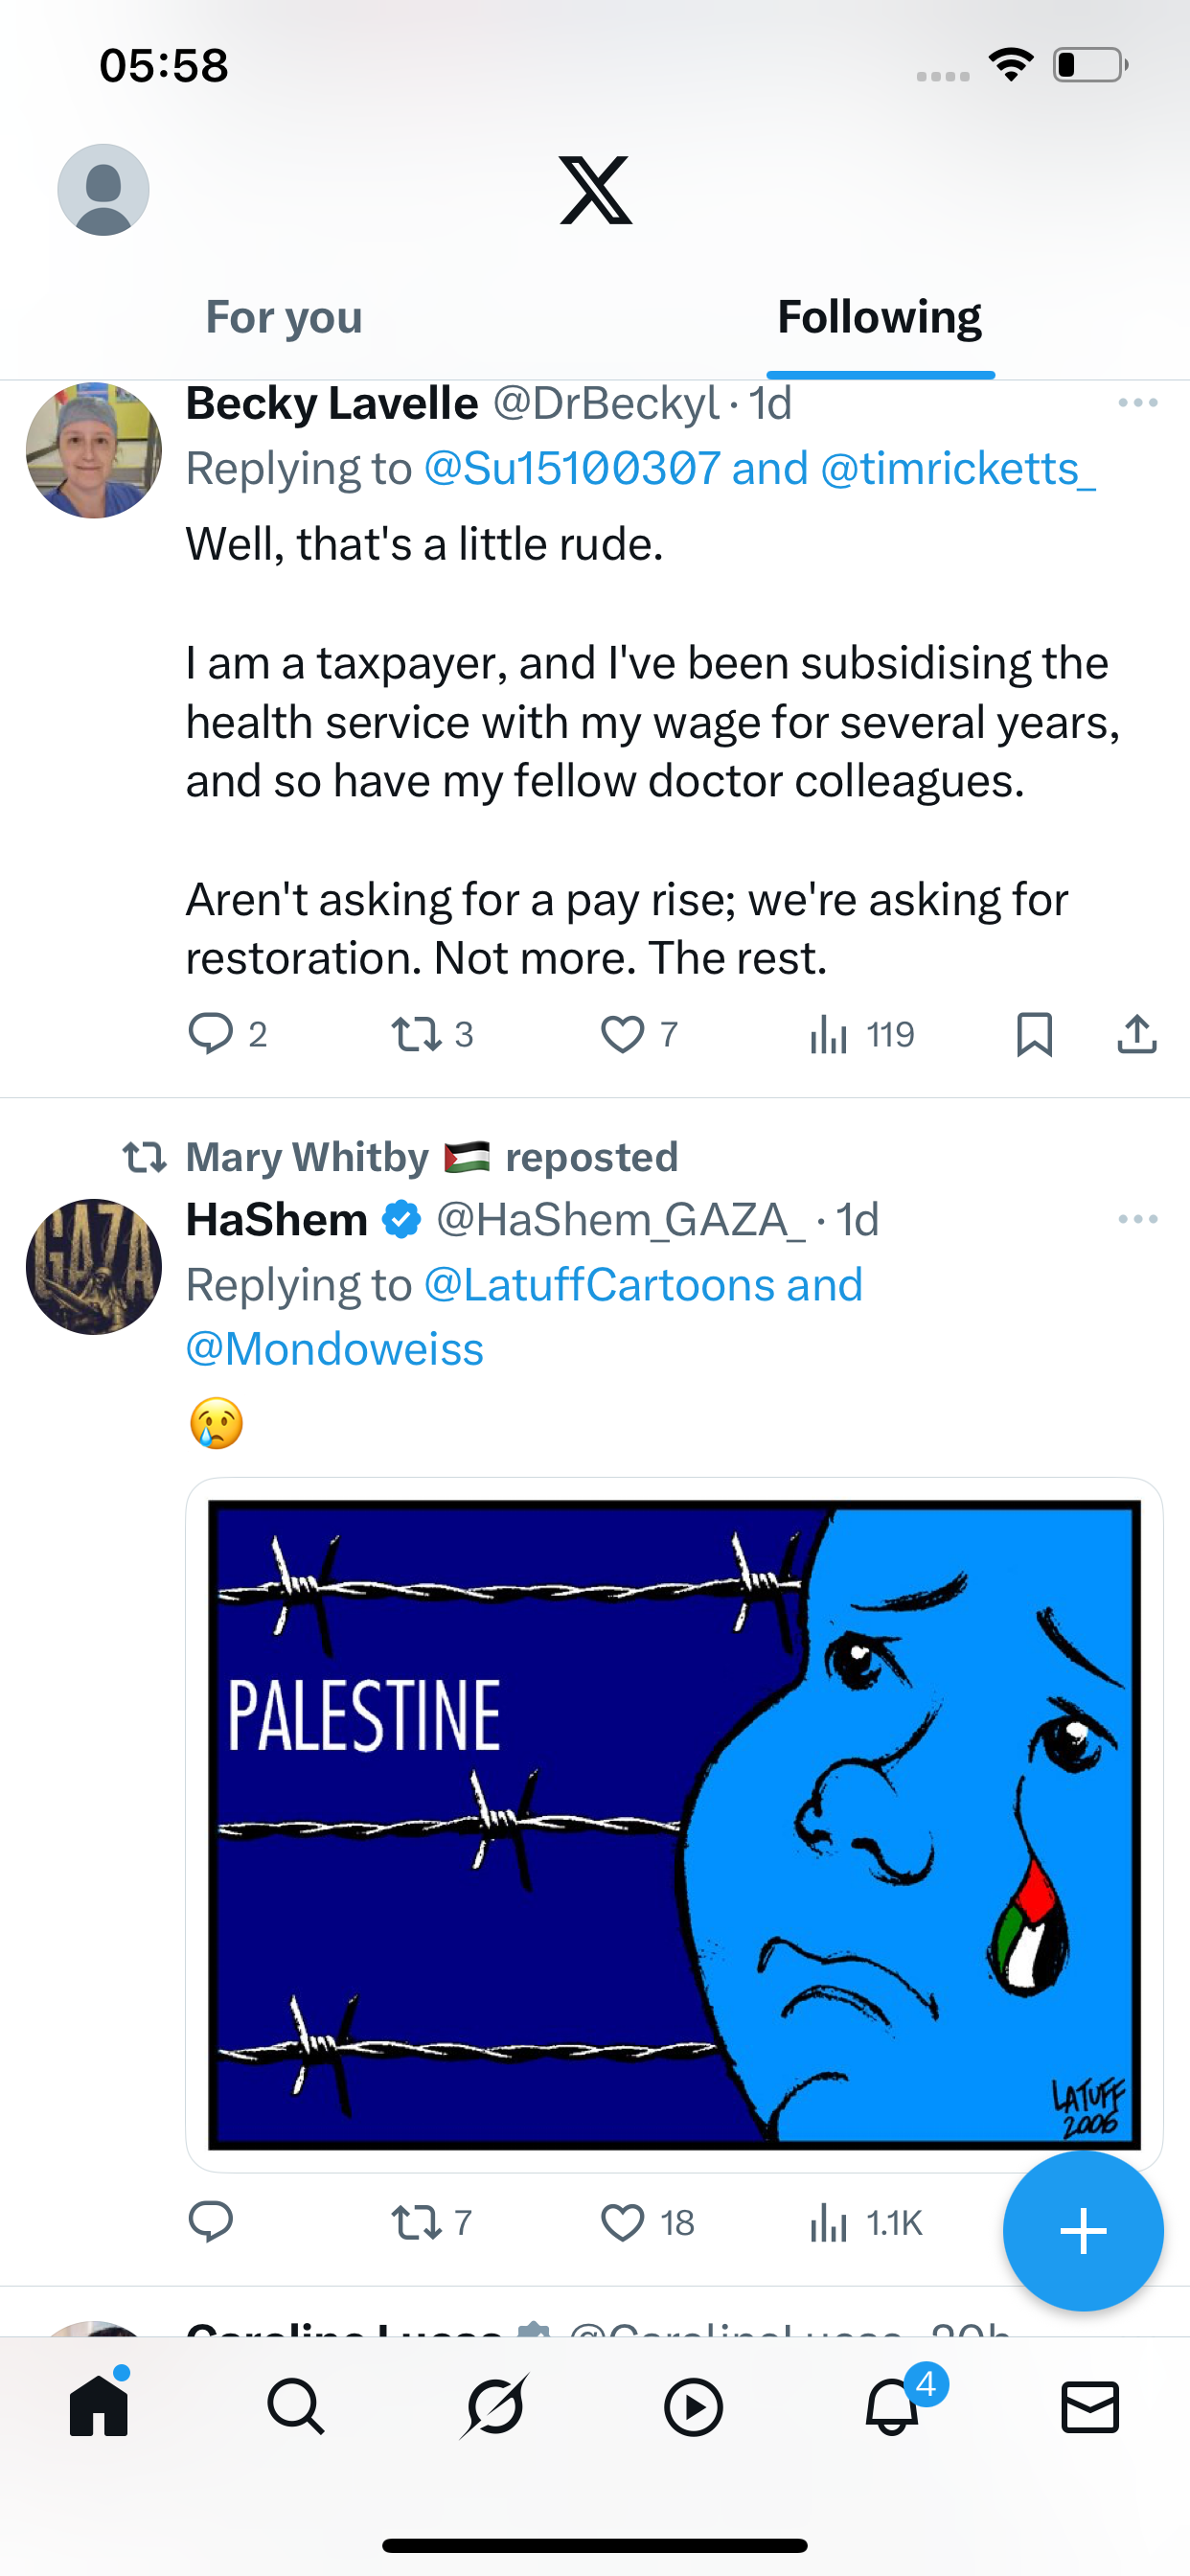The width and height of the screenshot is (1190, 2576).
Task: Open the Messages envelope icon
Action: coord(1090,2406)
